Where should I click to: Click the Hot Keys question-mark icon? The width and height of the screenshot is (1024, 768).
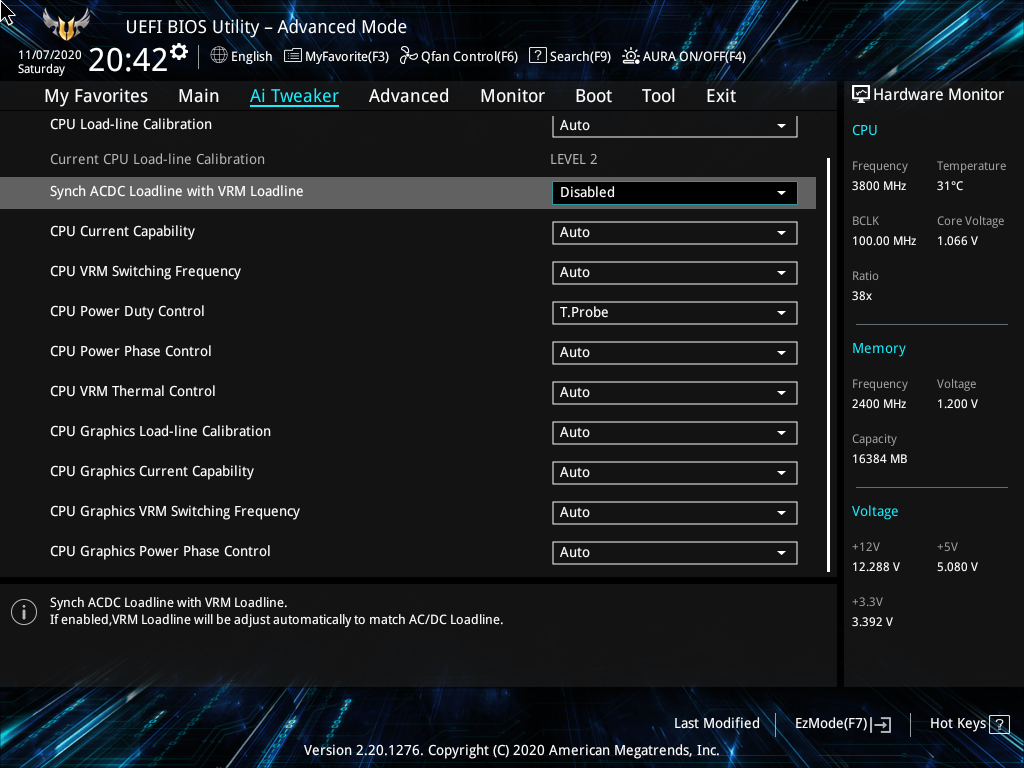pos(999,724)
